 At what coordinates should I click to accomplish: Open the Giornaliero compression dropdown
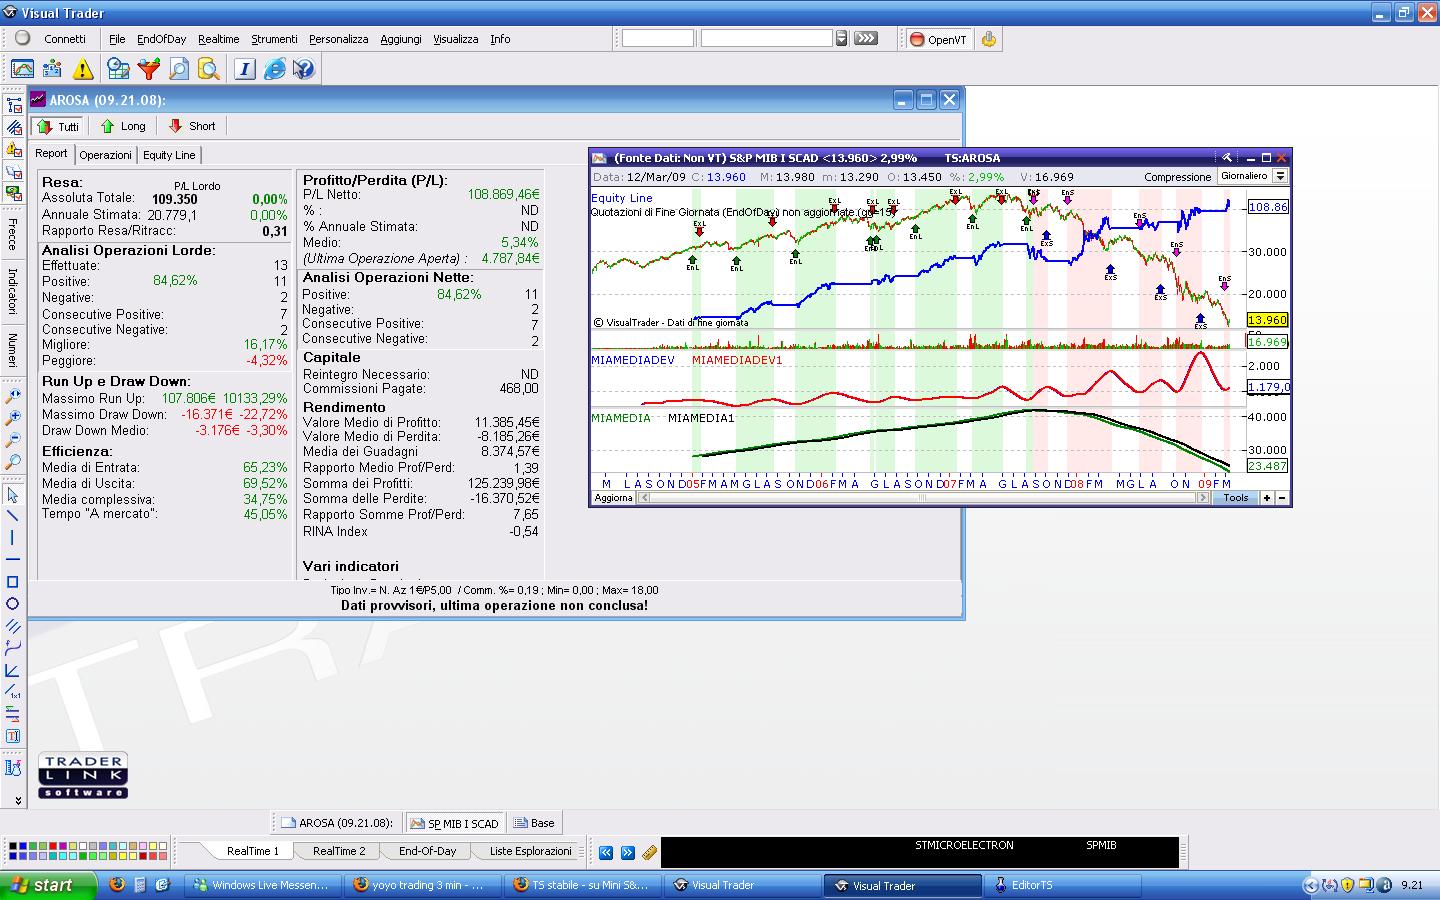coord(1280,176)
